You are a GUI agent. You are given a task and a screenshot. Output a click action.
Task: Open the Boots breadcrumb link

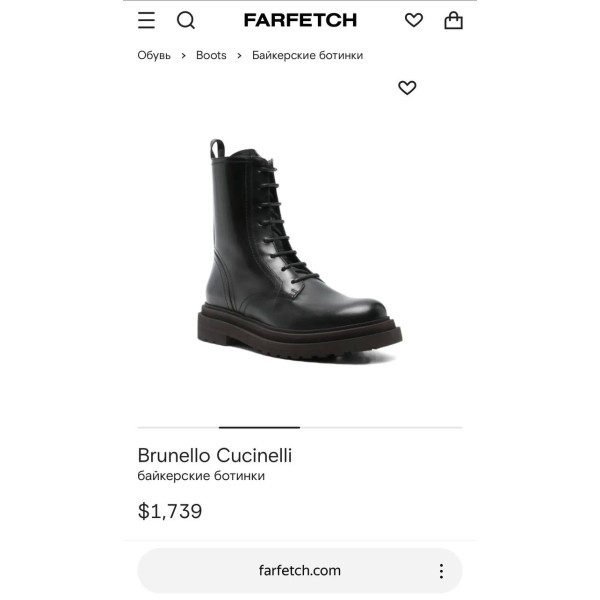pyautogui.click(x=211, y=55)
